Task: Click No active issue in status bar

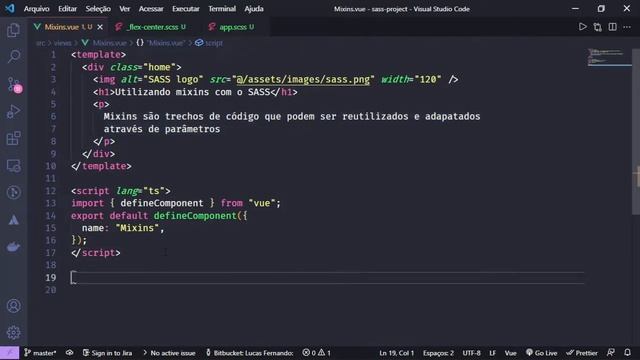Action: (x=169, y=353)
